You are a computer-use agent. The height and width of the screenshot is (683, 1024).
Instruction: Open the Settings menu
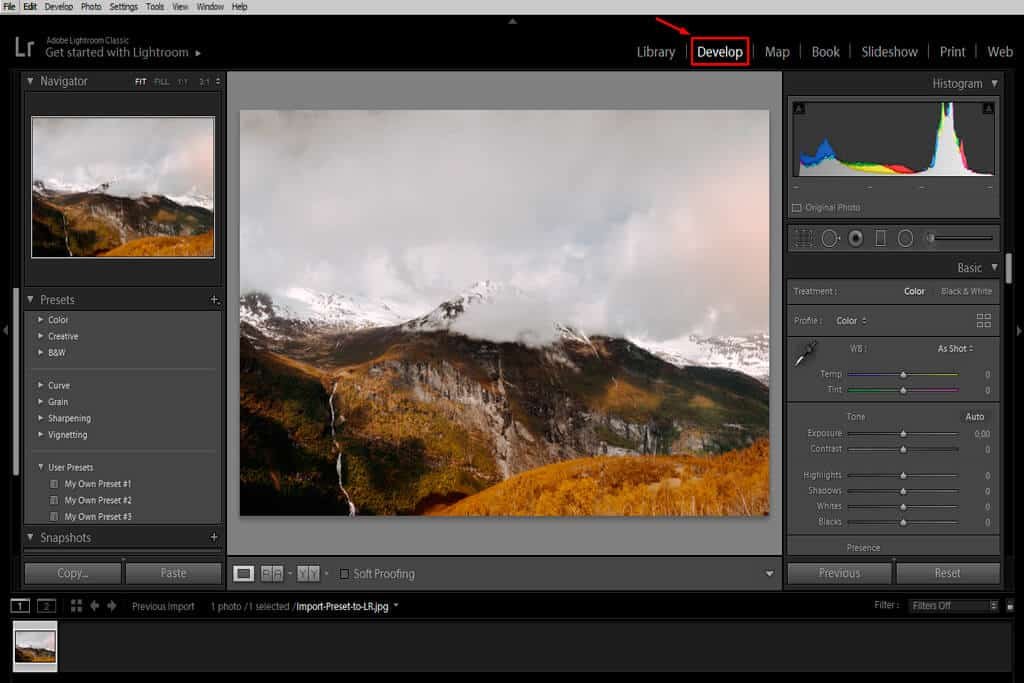point(123,7)
